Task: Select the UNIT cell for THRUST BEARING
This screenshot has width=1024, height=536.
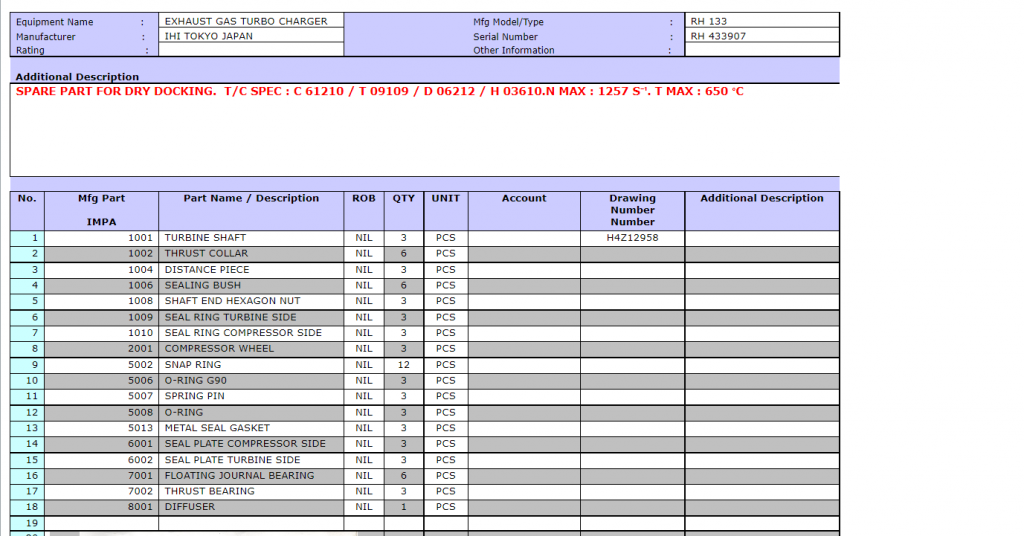Action: click(445, 491)
